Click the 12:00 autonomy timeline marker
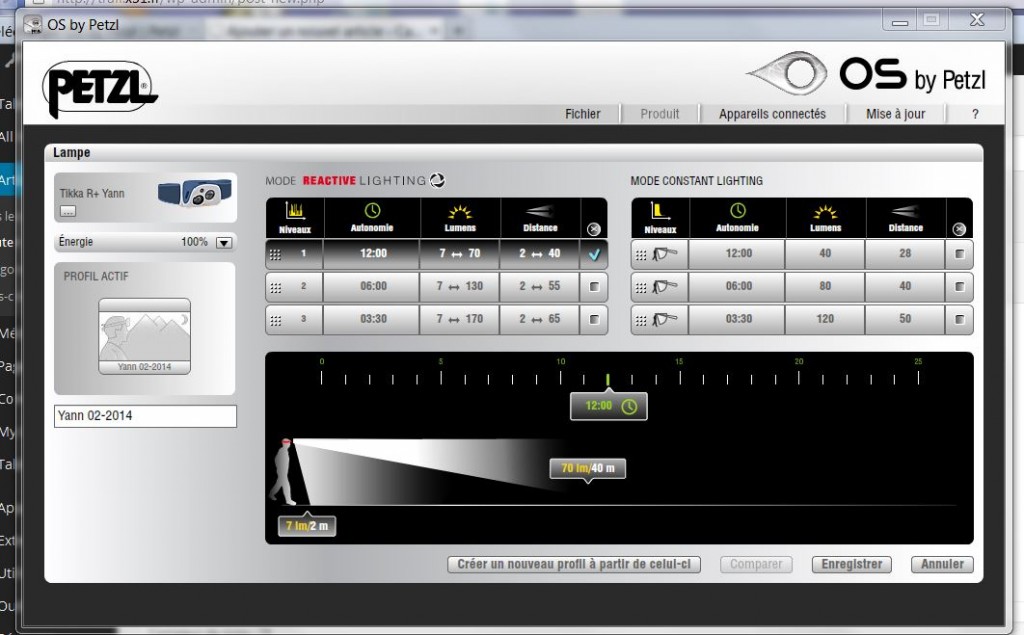This screenshot has height=635, width=1024. pos(609,406)
